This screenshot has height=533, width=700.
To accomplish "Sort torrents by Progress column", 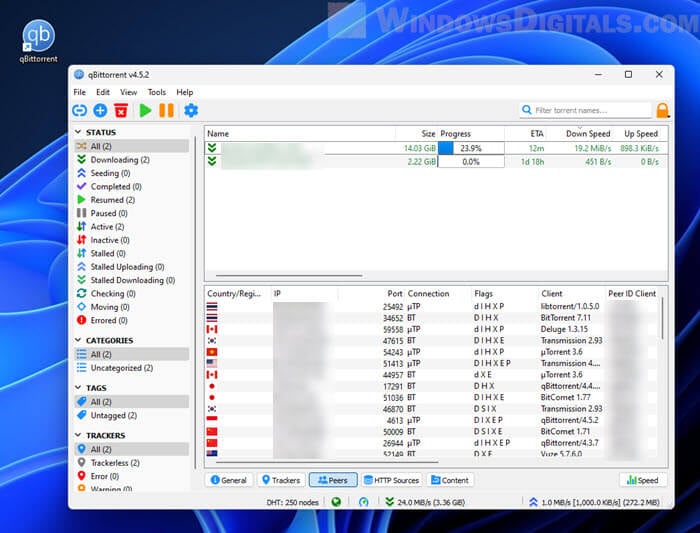I will (x=471, y=133).
